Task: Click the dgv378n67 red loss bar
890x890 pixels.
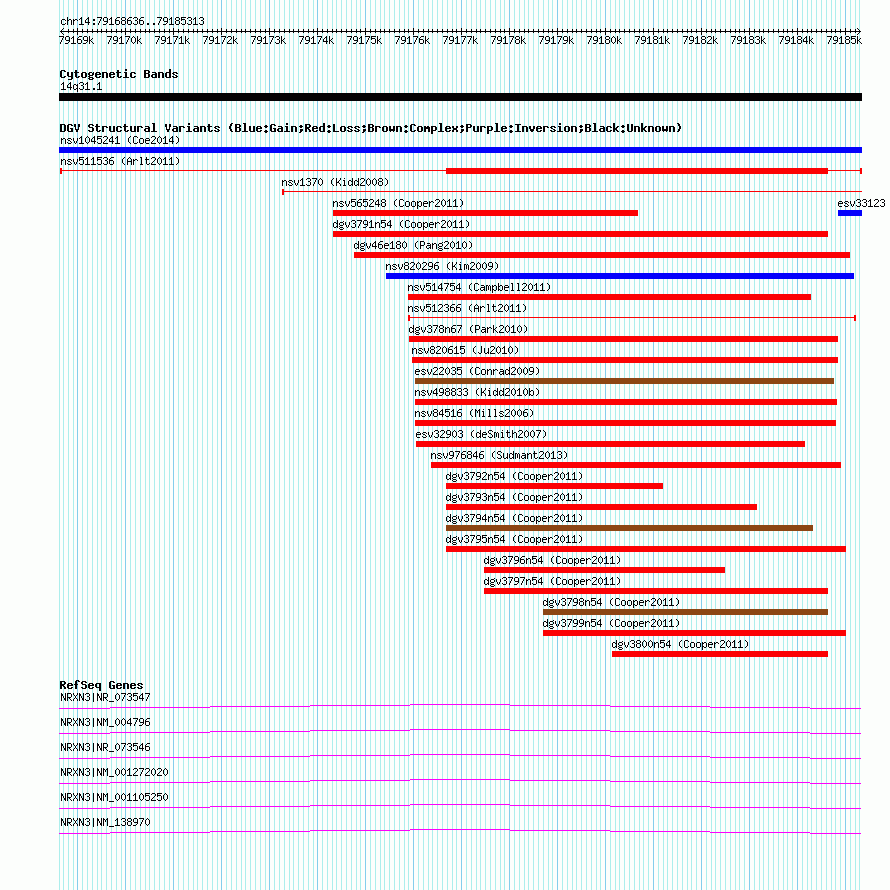Action: (623, 339)
